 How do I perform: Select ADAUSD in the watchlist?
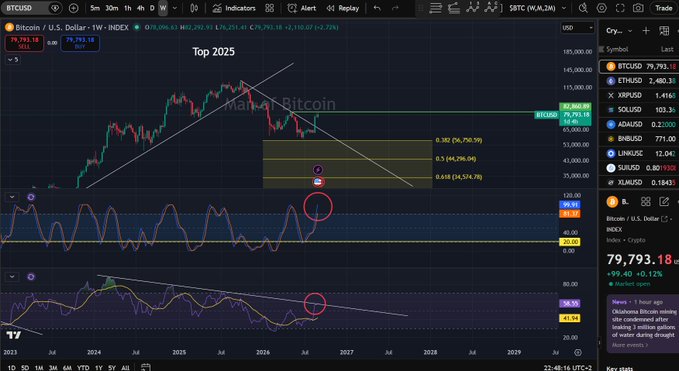(639, 124)
